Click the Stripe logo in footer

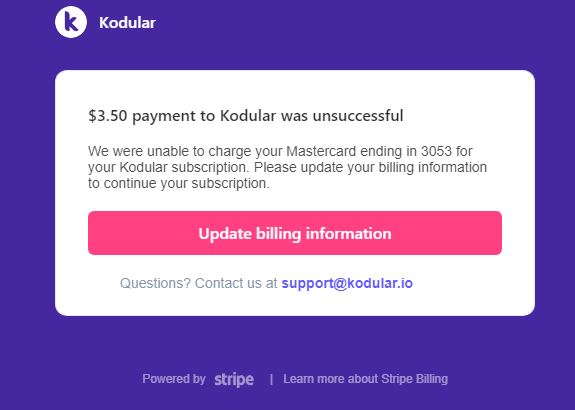click(x=234, y=379)
